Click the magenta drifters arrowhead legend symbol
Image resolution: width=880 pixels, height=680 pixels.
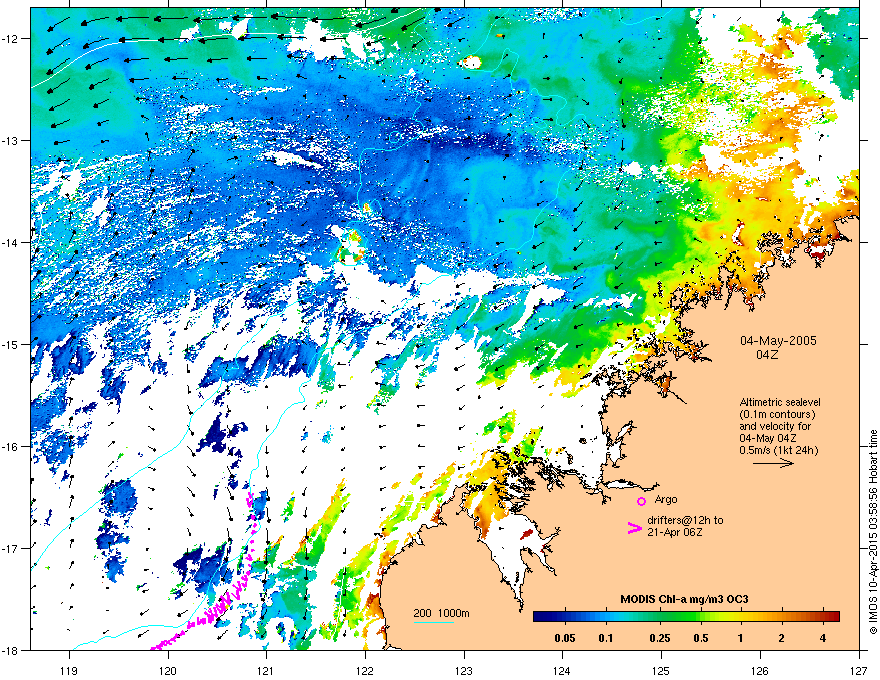click(x=634, y=527)
